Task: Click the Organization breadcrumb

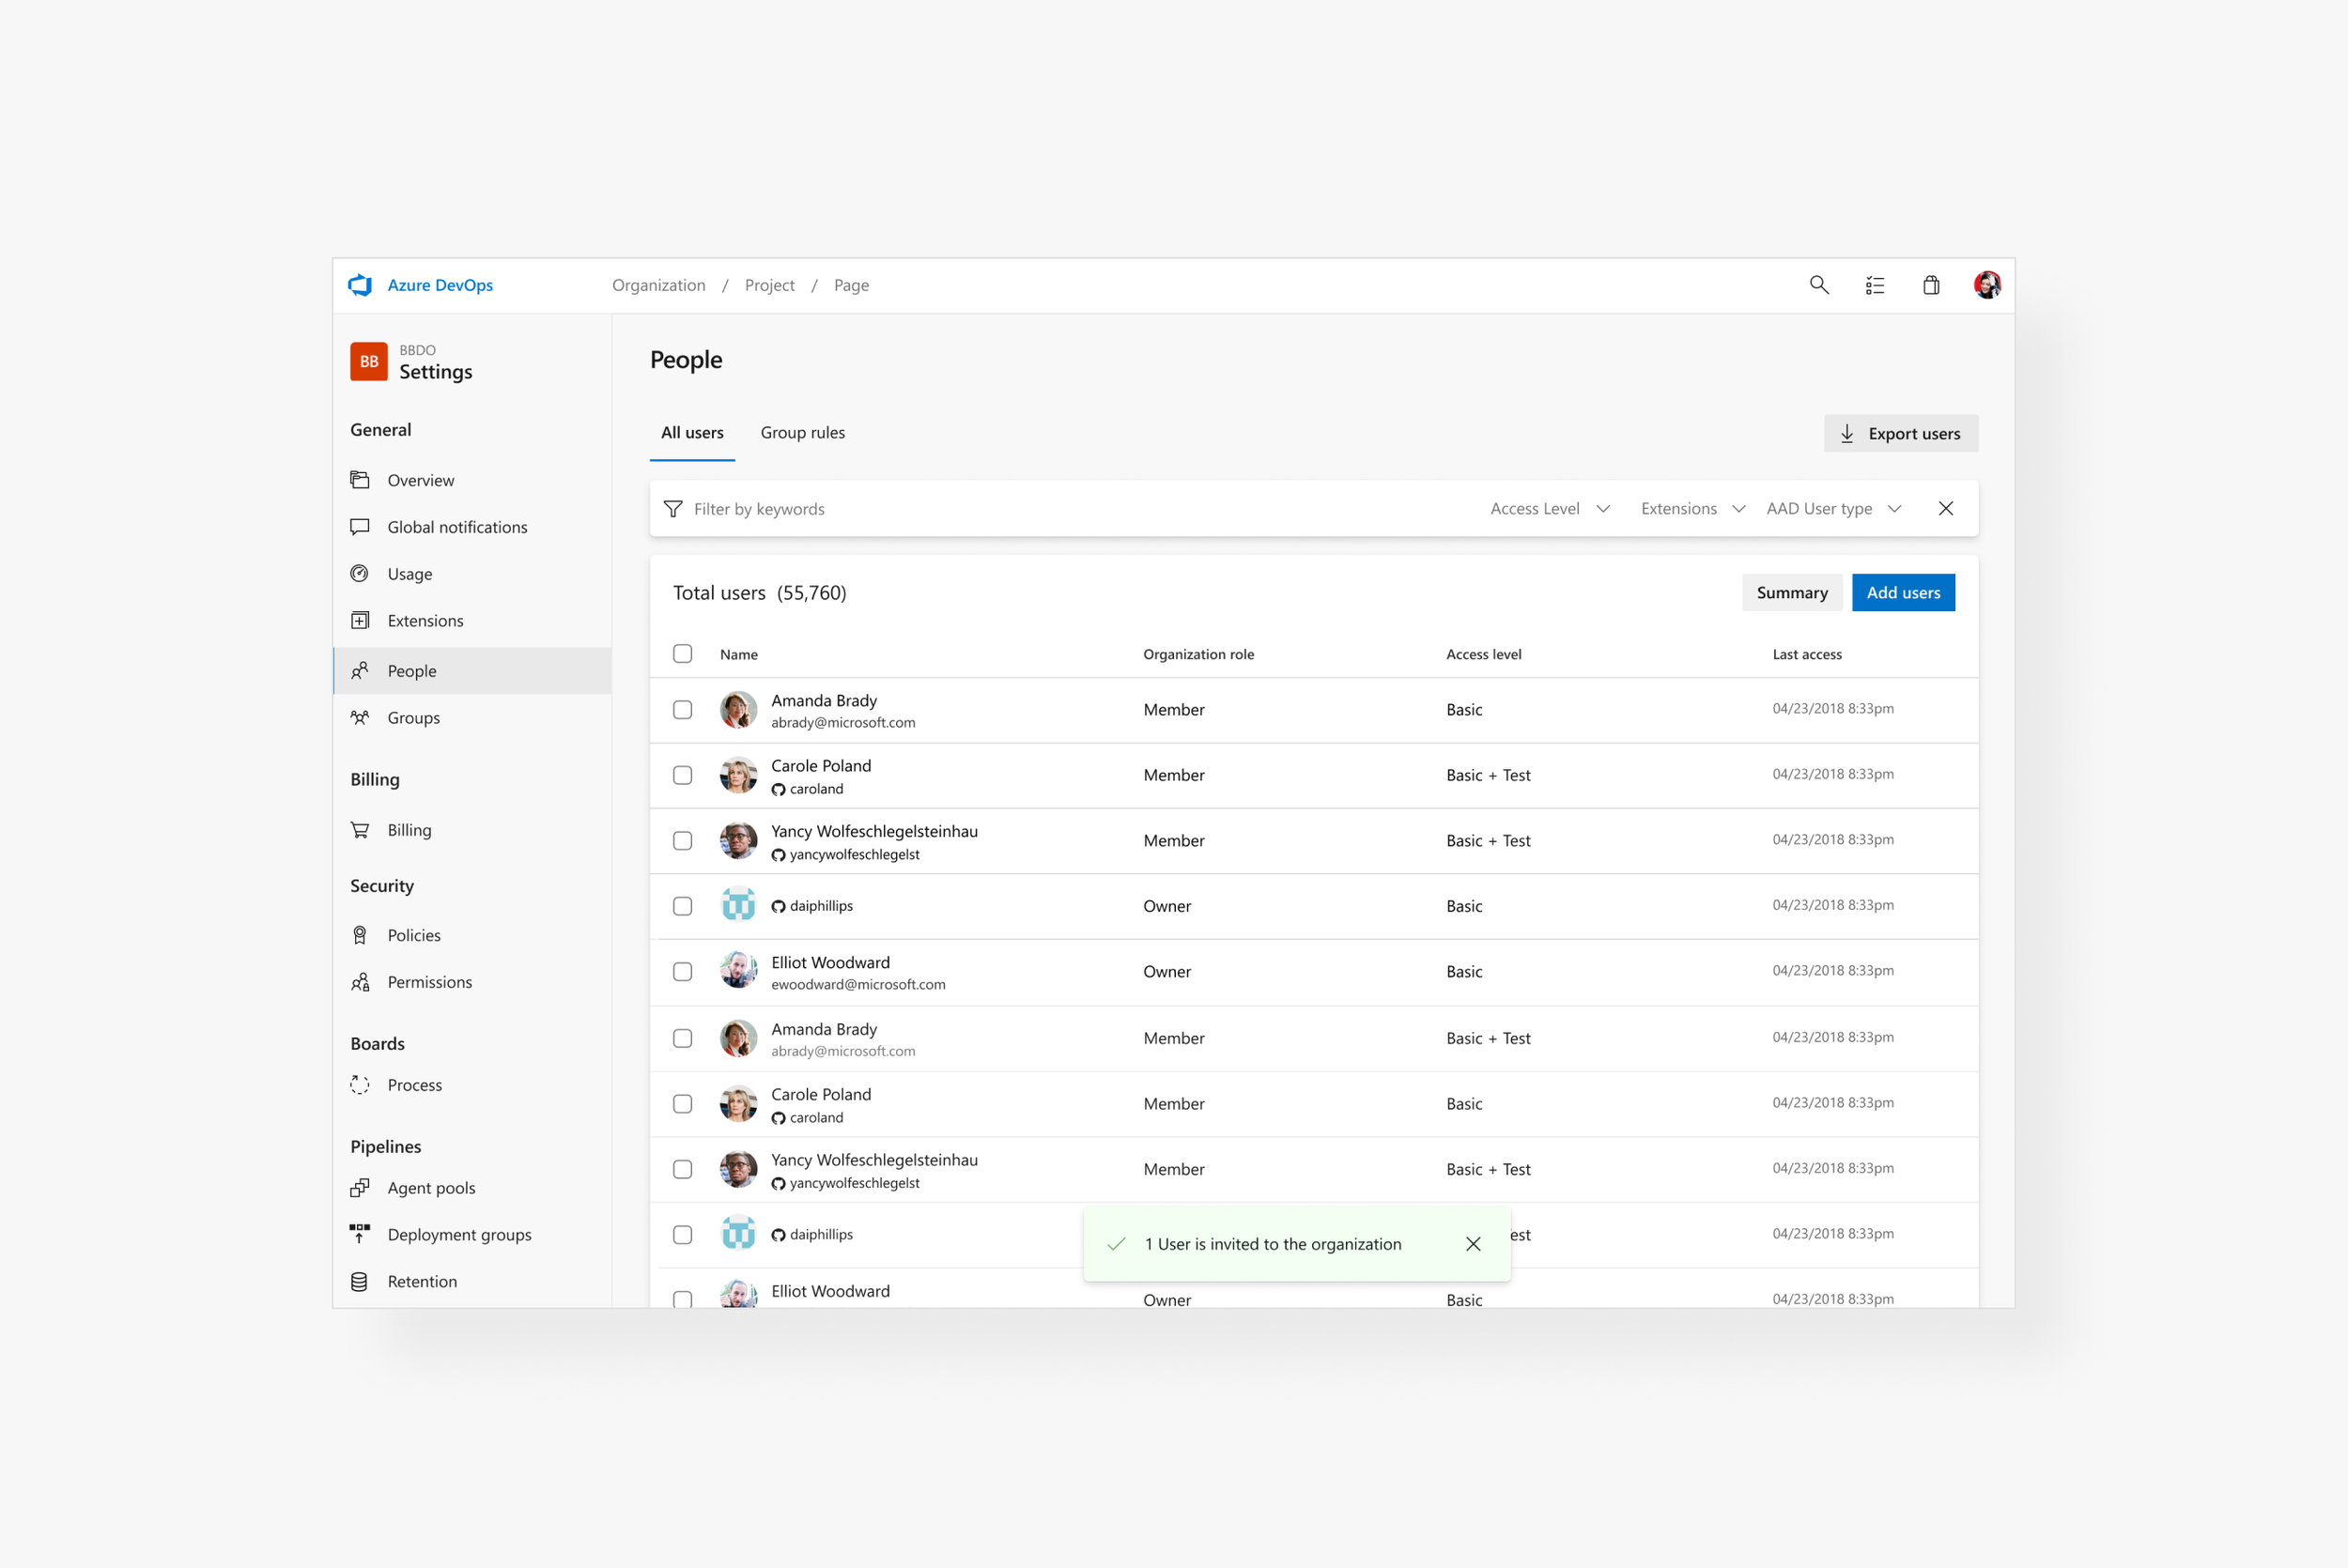Action: coord(659,285)
